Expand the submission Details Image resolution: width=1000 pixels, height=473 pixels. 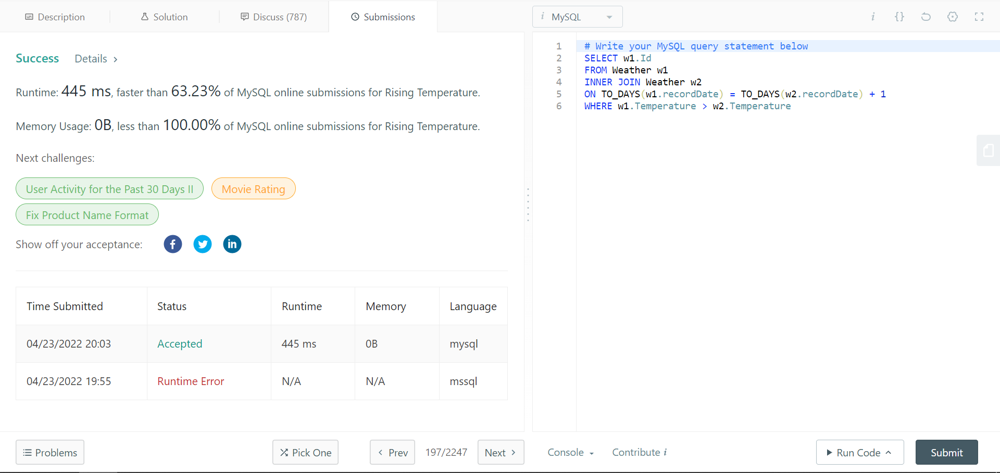(96, 59)
